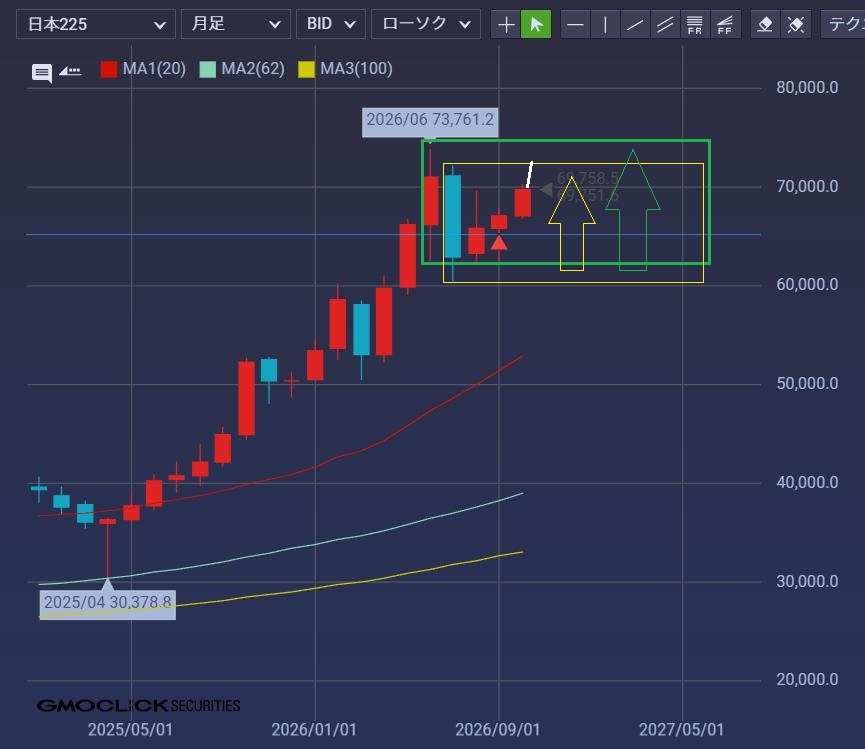
Task: Choose the vertical line drawing tool
Action: (605, 24)
